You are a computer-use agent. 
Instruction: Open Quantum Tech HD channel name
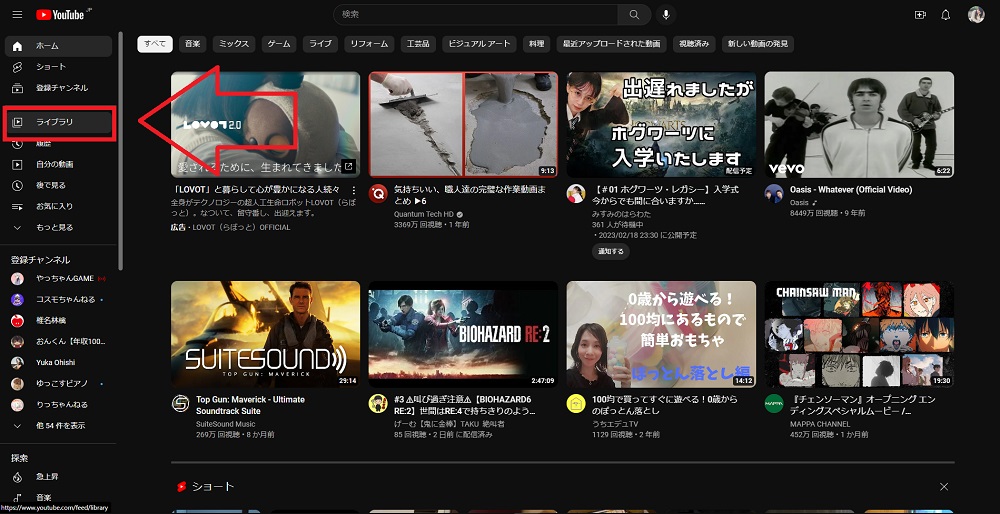(x=423, y=214)
